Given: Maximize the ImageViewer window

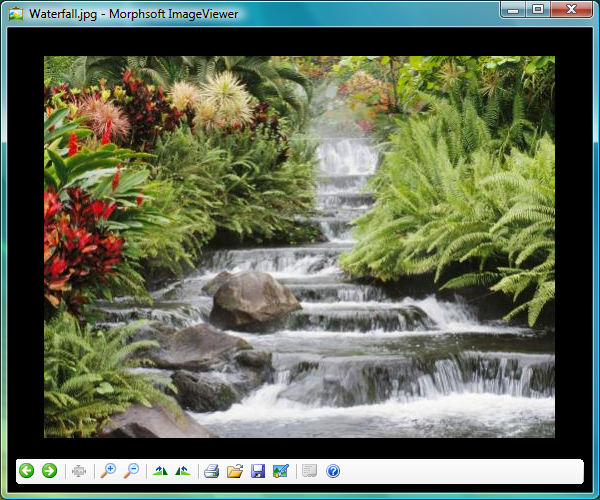Looking at the screenshot, I should 538,9.
